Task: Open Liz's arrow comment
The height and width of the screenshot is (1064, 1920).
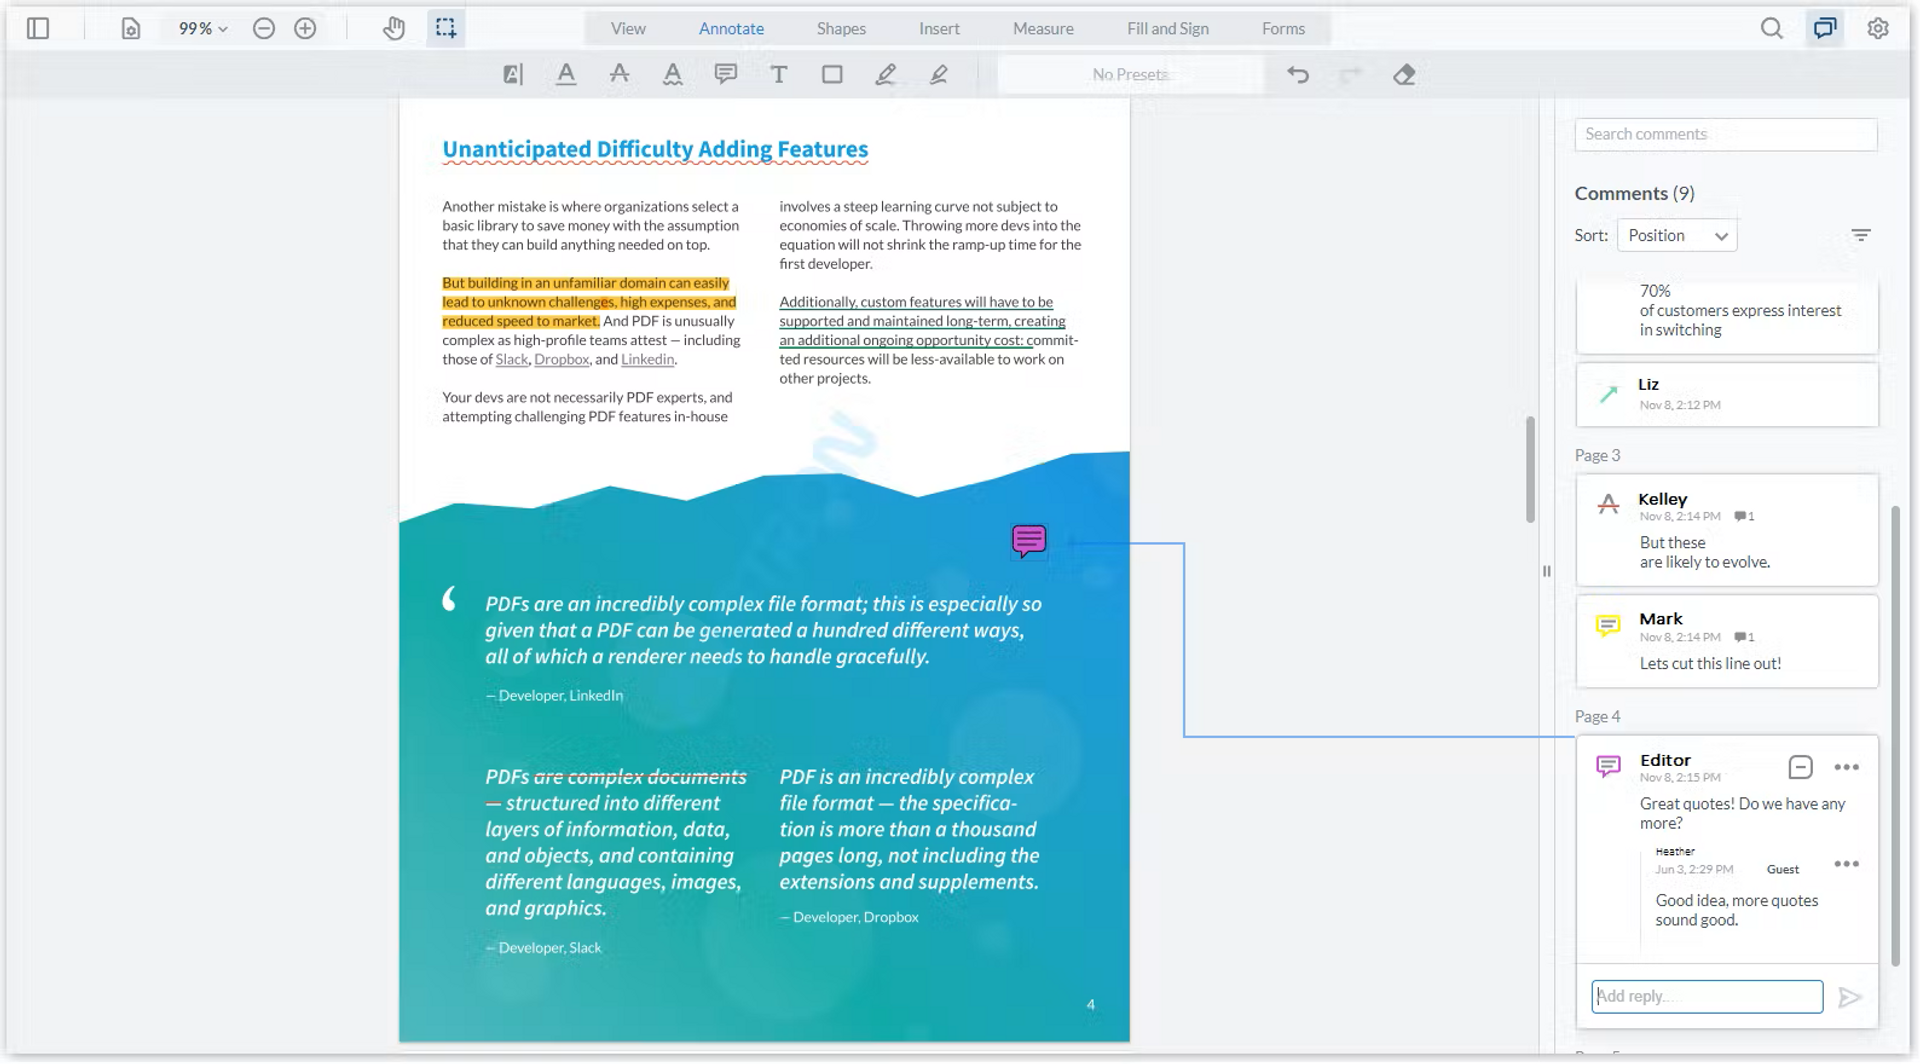Action: 1727,394
